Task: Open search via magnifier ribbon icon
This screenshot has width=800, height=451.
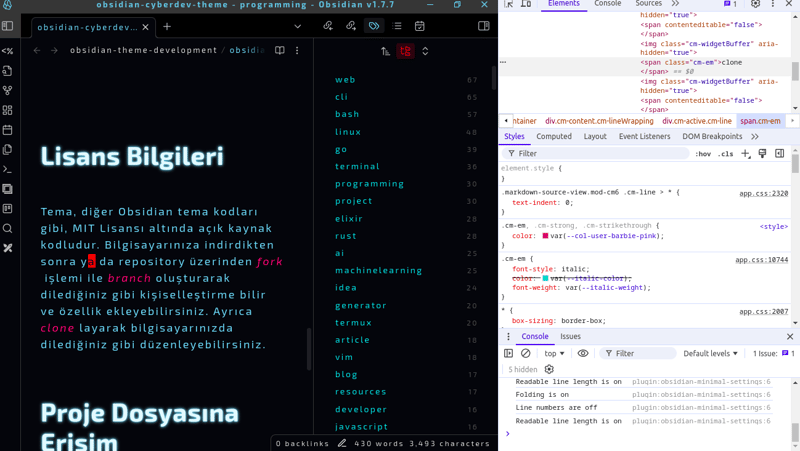Action: (8, 229)
